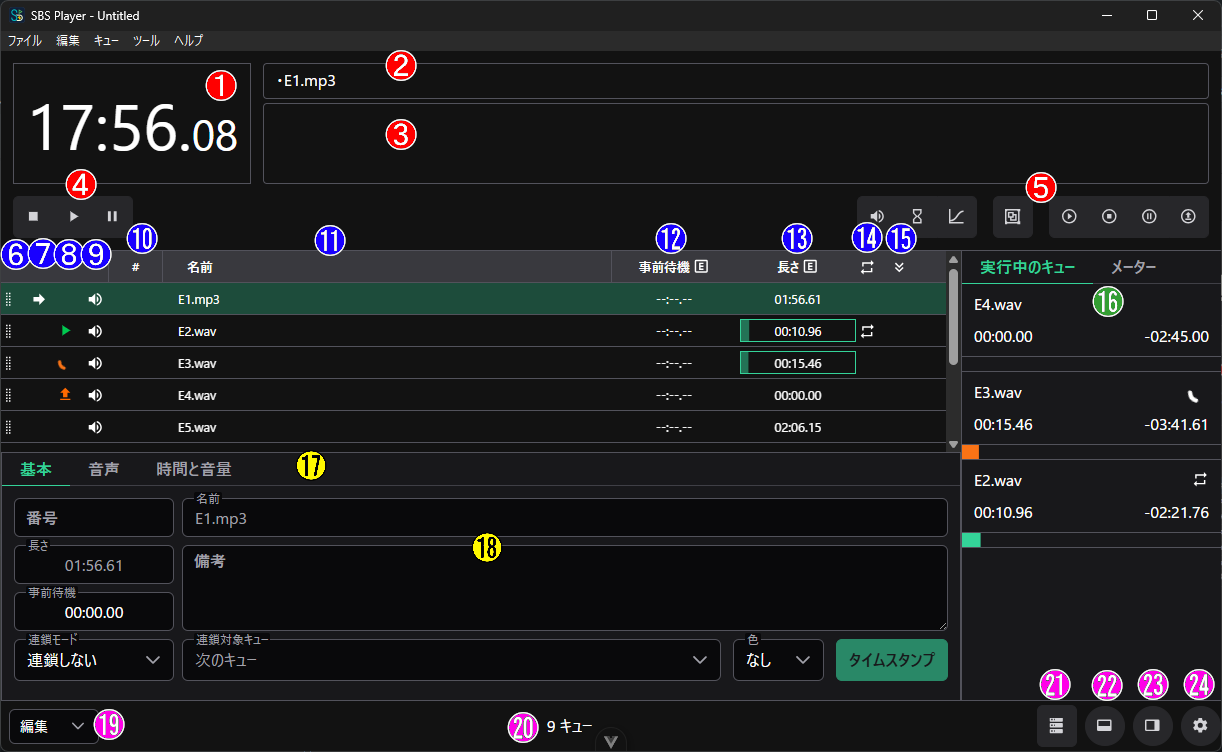Click the green play icon on the E2.wav row
The image size is (1222, 752).
(66, 330)
